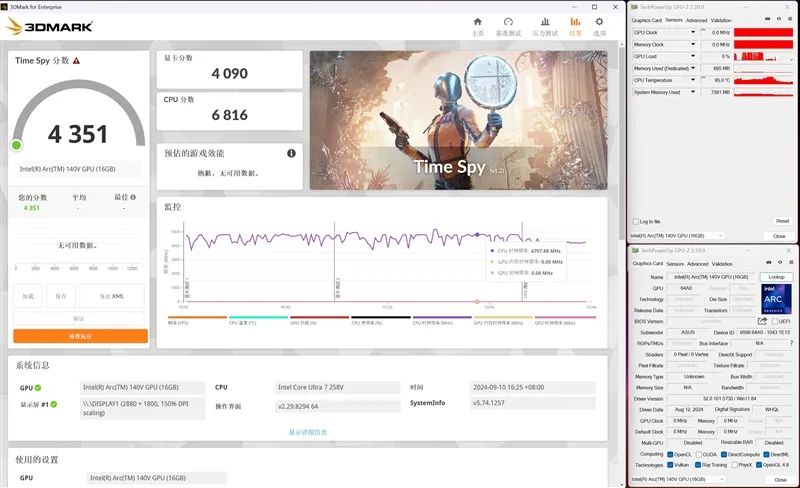The width and height of the screenshot is (800, 488).
Task: Switch to Sensors tab in lower GPU-Z window
Action: (x=675, y=264)
